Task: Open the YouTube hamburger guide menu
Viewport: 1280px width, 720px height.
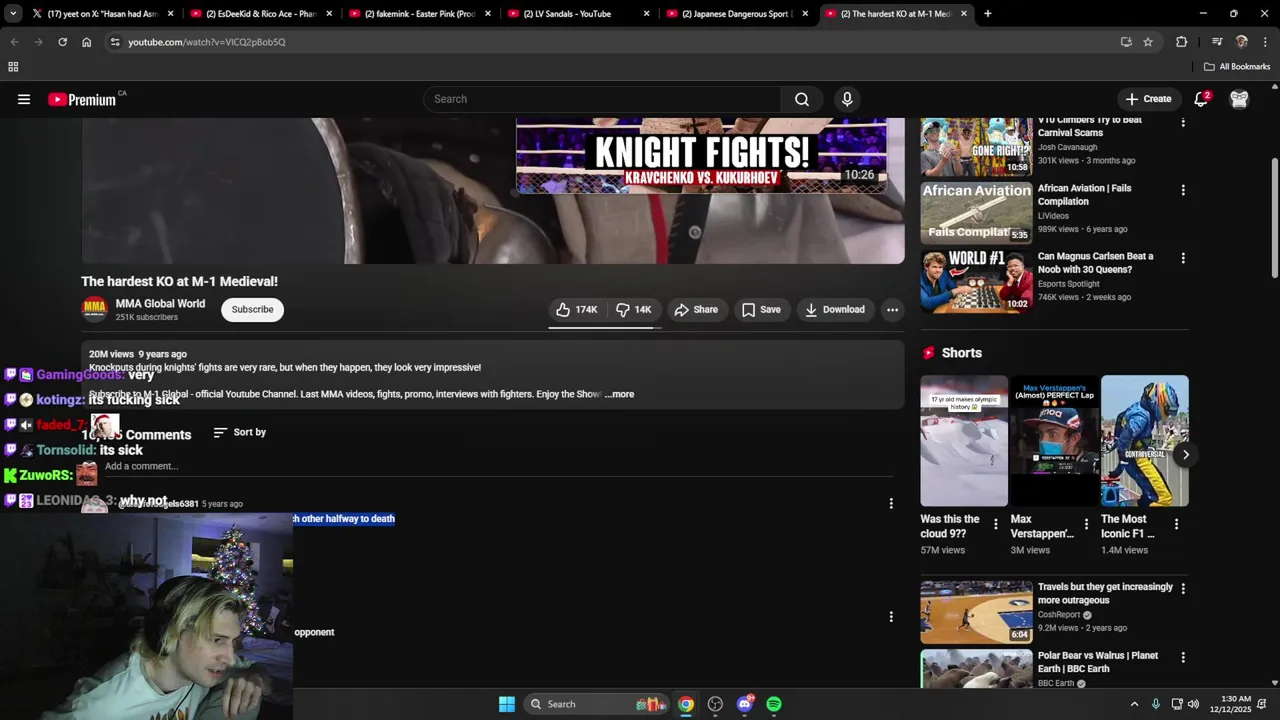Action: tap(24, 99)
